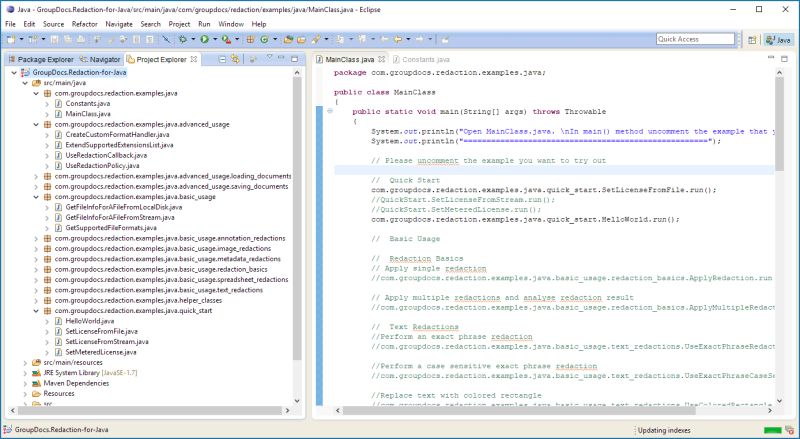Click the green Run button icon

pyautogui.click(x=205, y=39)
